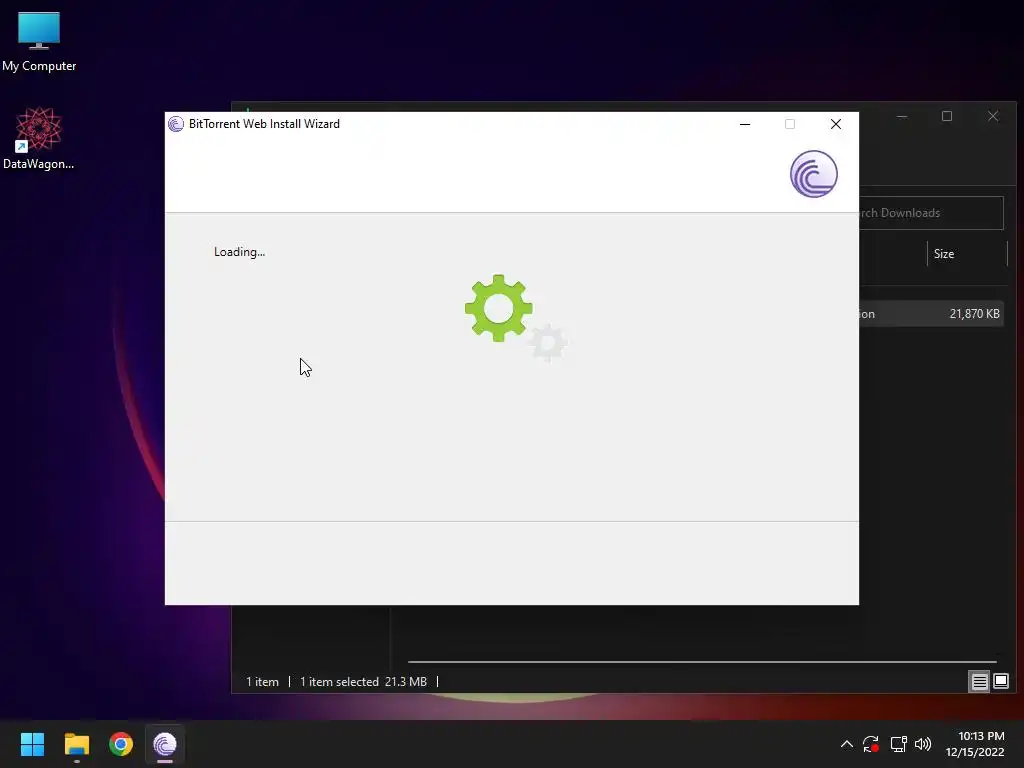The width and height of the screenshot is (1024, 768).
Task: Click the BitTorrent logo in the wizard header
Action: click(813, 174)
